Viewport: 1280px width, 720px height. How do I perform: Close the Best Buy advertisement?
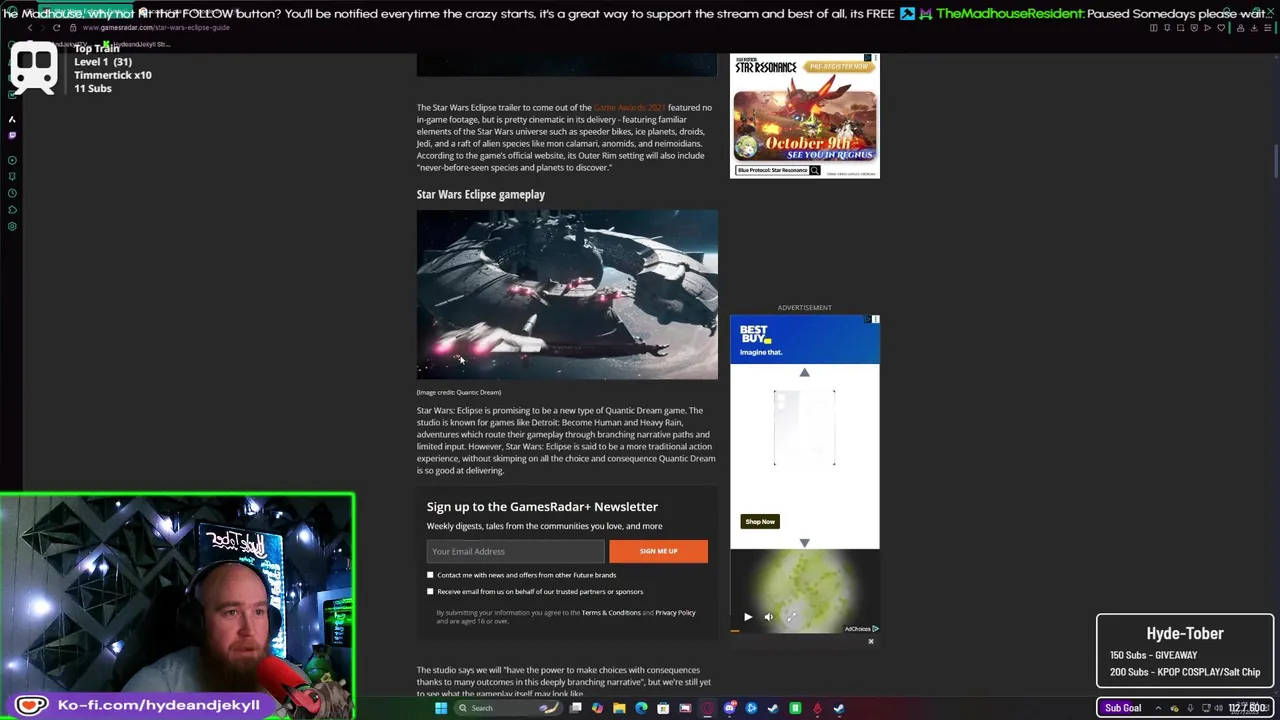[875, 319]
